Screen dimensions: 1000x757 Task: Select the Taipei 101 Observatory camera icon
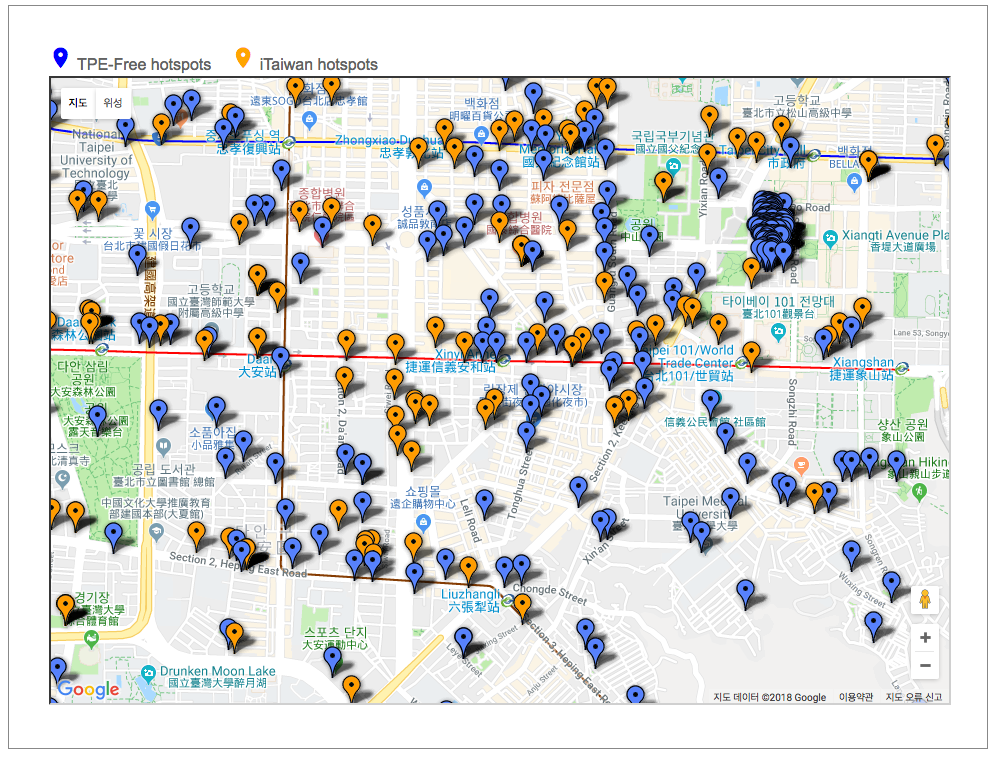click(x=777, y=331)
